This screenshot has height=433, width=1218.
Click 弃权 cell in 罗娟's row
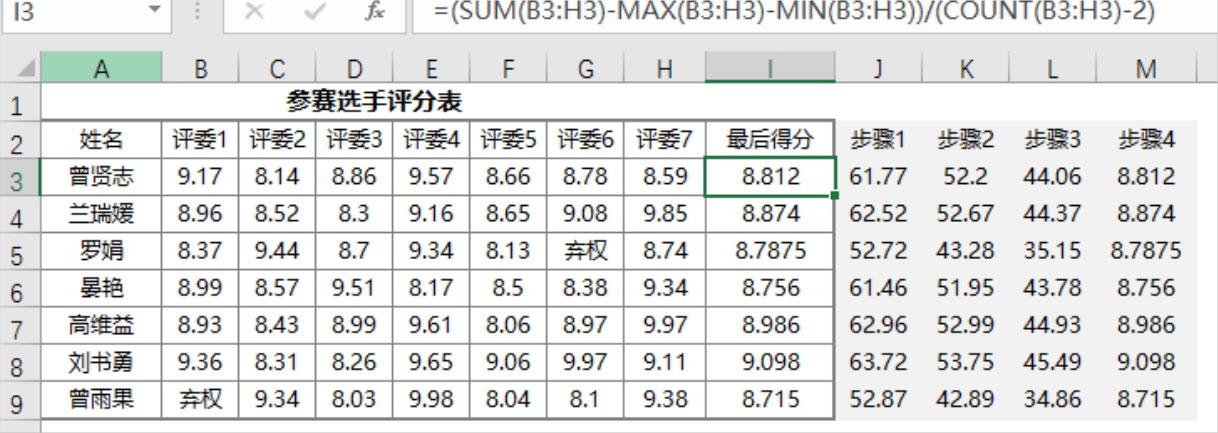click(585, 251)
